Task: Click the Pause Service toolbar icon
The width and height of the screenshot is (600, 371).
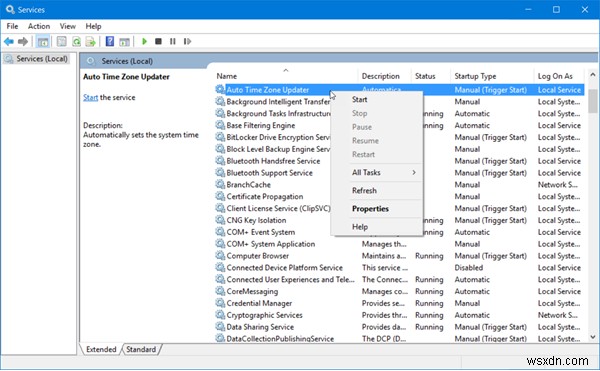Action: tap(173, 41)
